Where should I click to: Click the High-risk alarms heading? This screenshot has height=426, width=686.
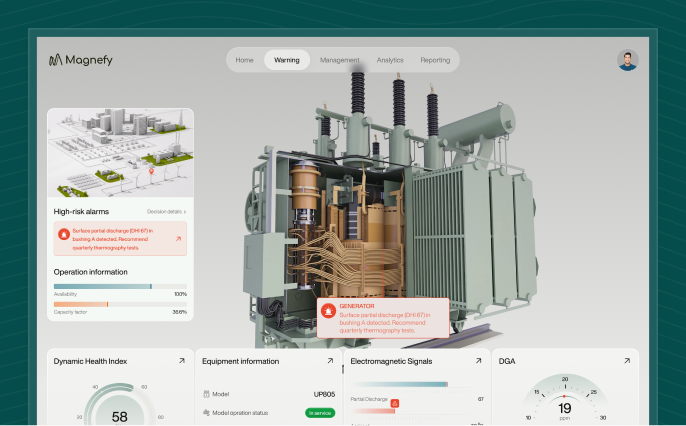coord(81,212)
